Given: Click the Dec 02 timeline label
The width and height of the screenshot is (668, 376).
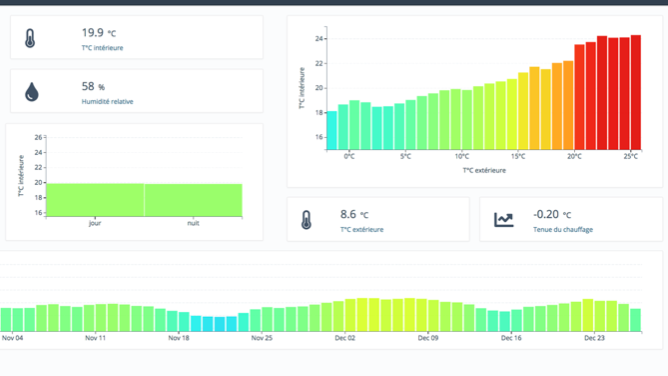Looking at the screenshot, I should [x=345, y=338].
